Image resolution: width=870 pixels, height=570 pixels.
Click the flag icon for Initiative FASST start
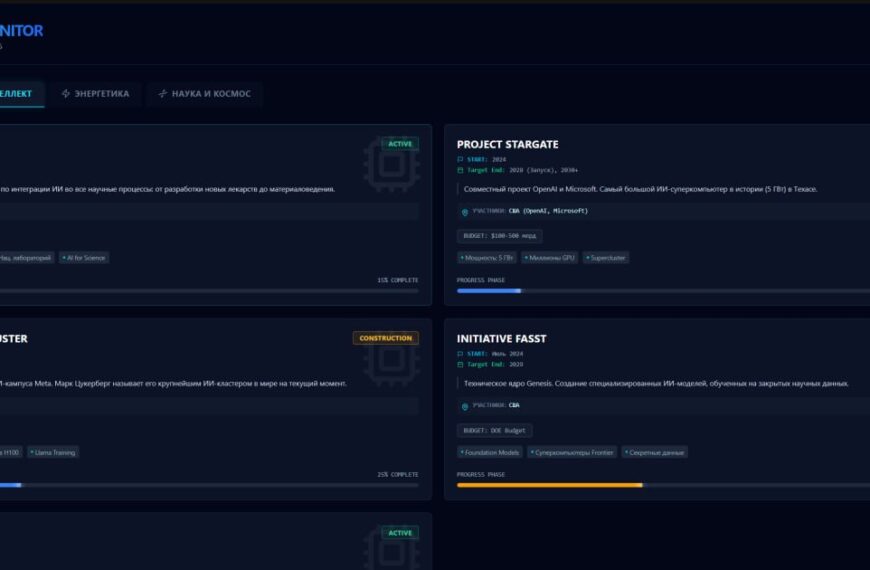click(x=460, y=353)
